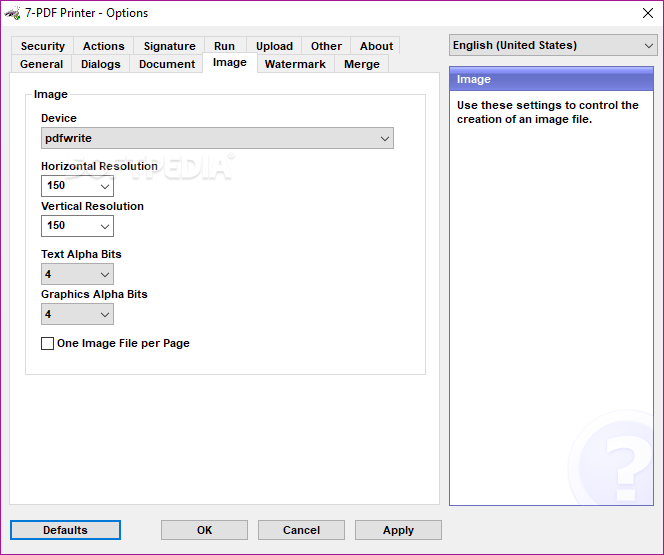Click the Image help panel header
Viewport: 664px width, 555px height.
551,79
